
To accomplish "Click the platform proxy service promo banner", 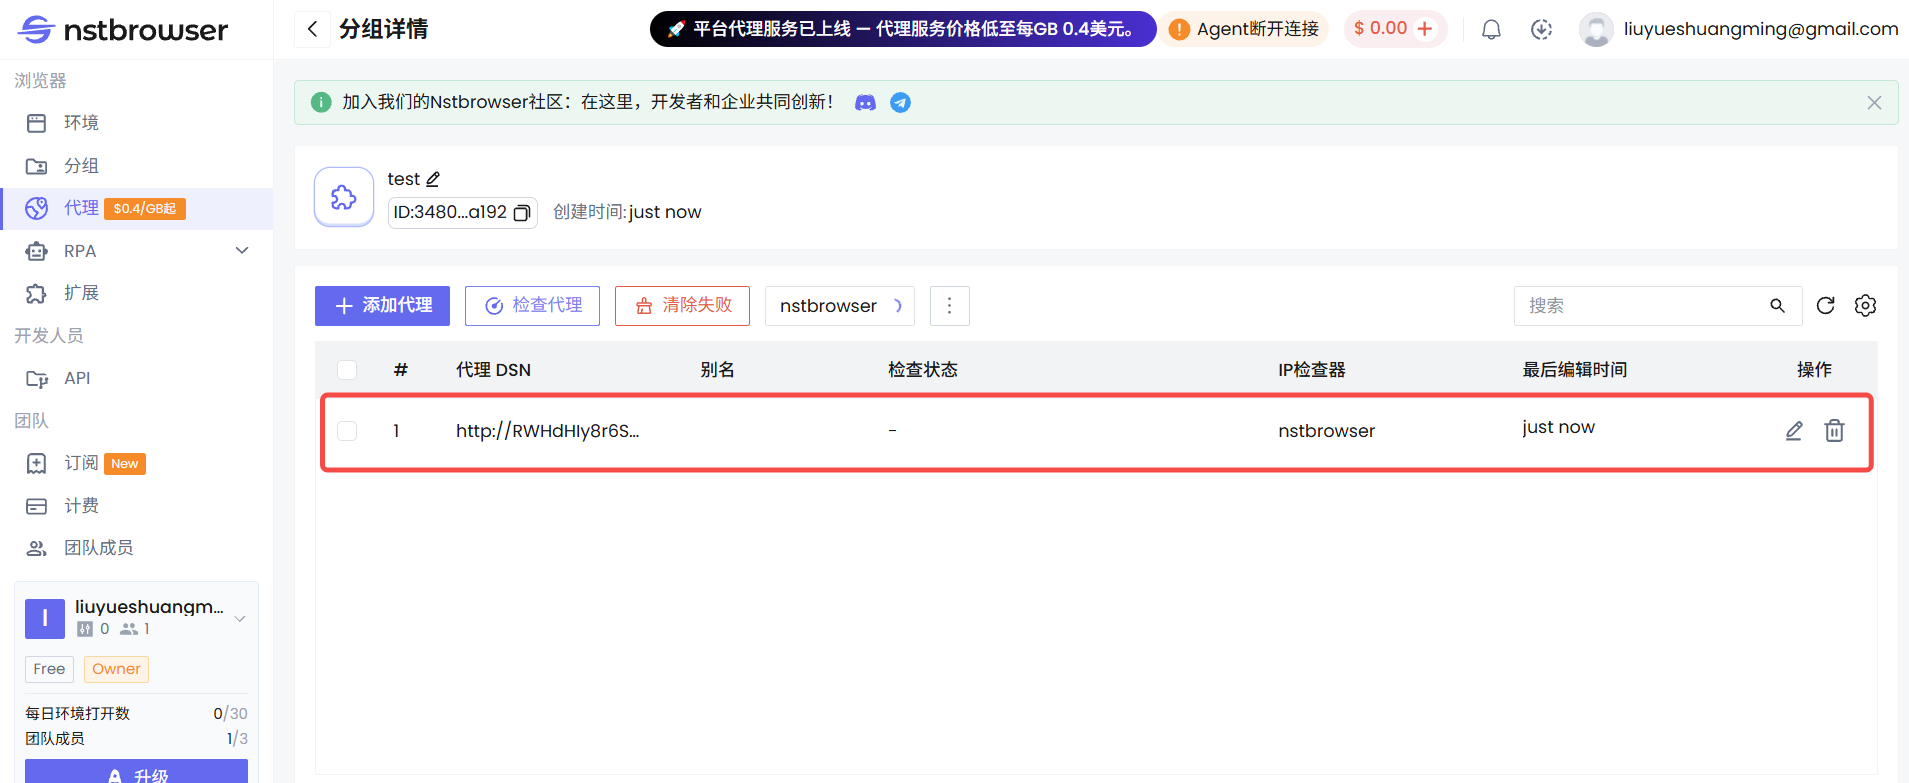I will pyautogui.click(x=903, y=29).
